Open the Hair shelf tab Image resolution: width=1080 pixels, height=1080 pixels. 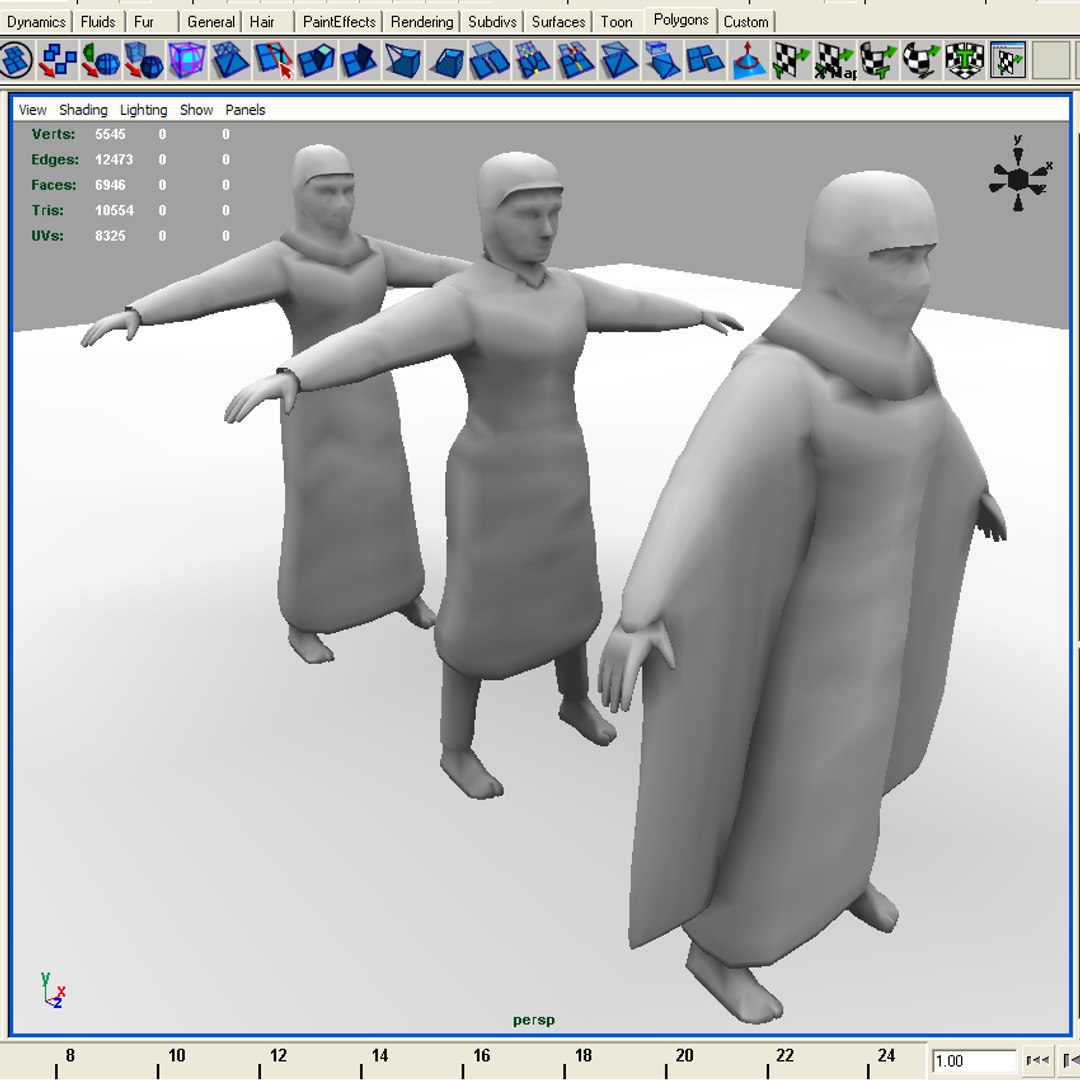(262, 22)
